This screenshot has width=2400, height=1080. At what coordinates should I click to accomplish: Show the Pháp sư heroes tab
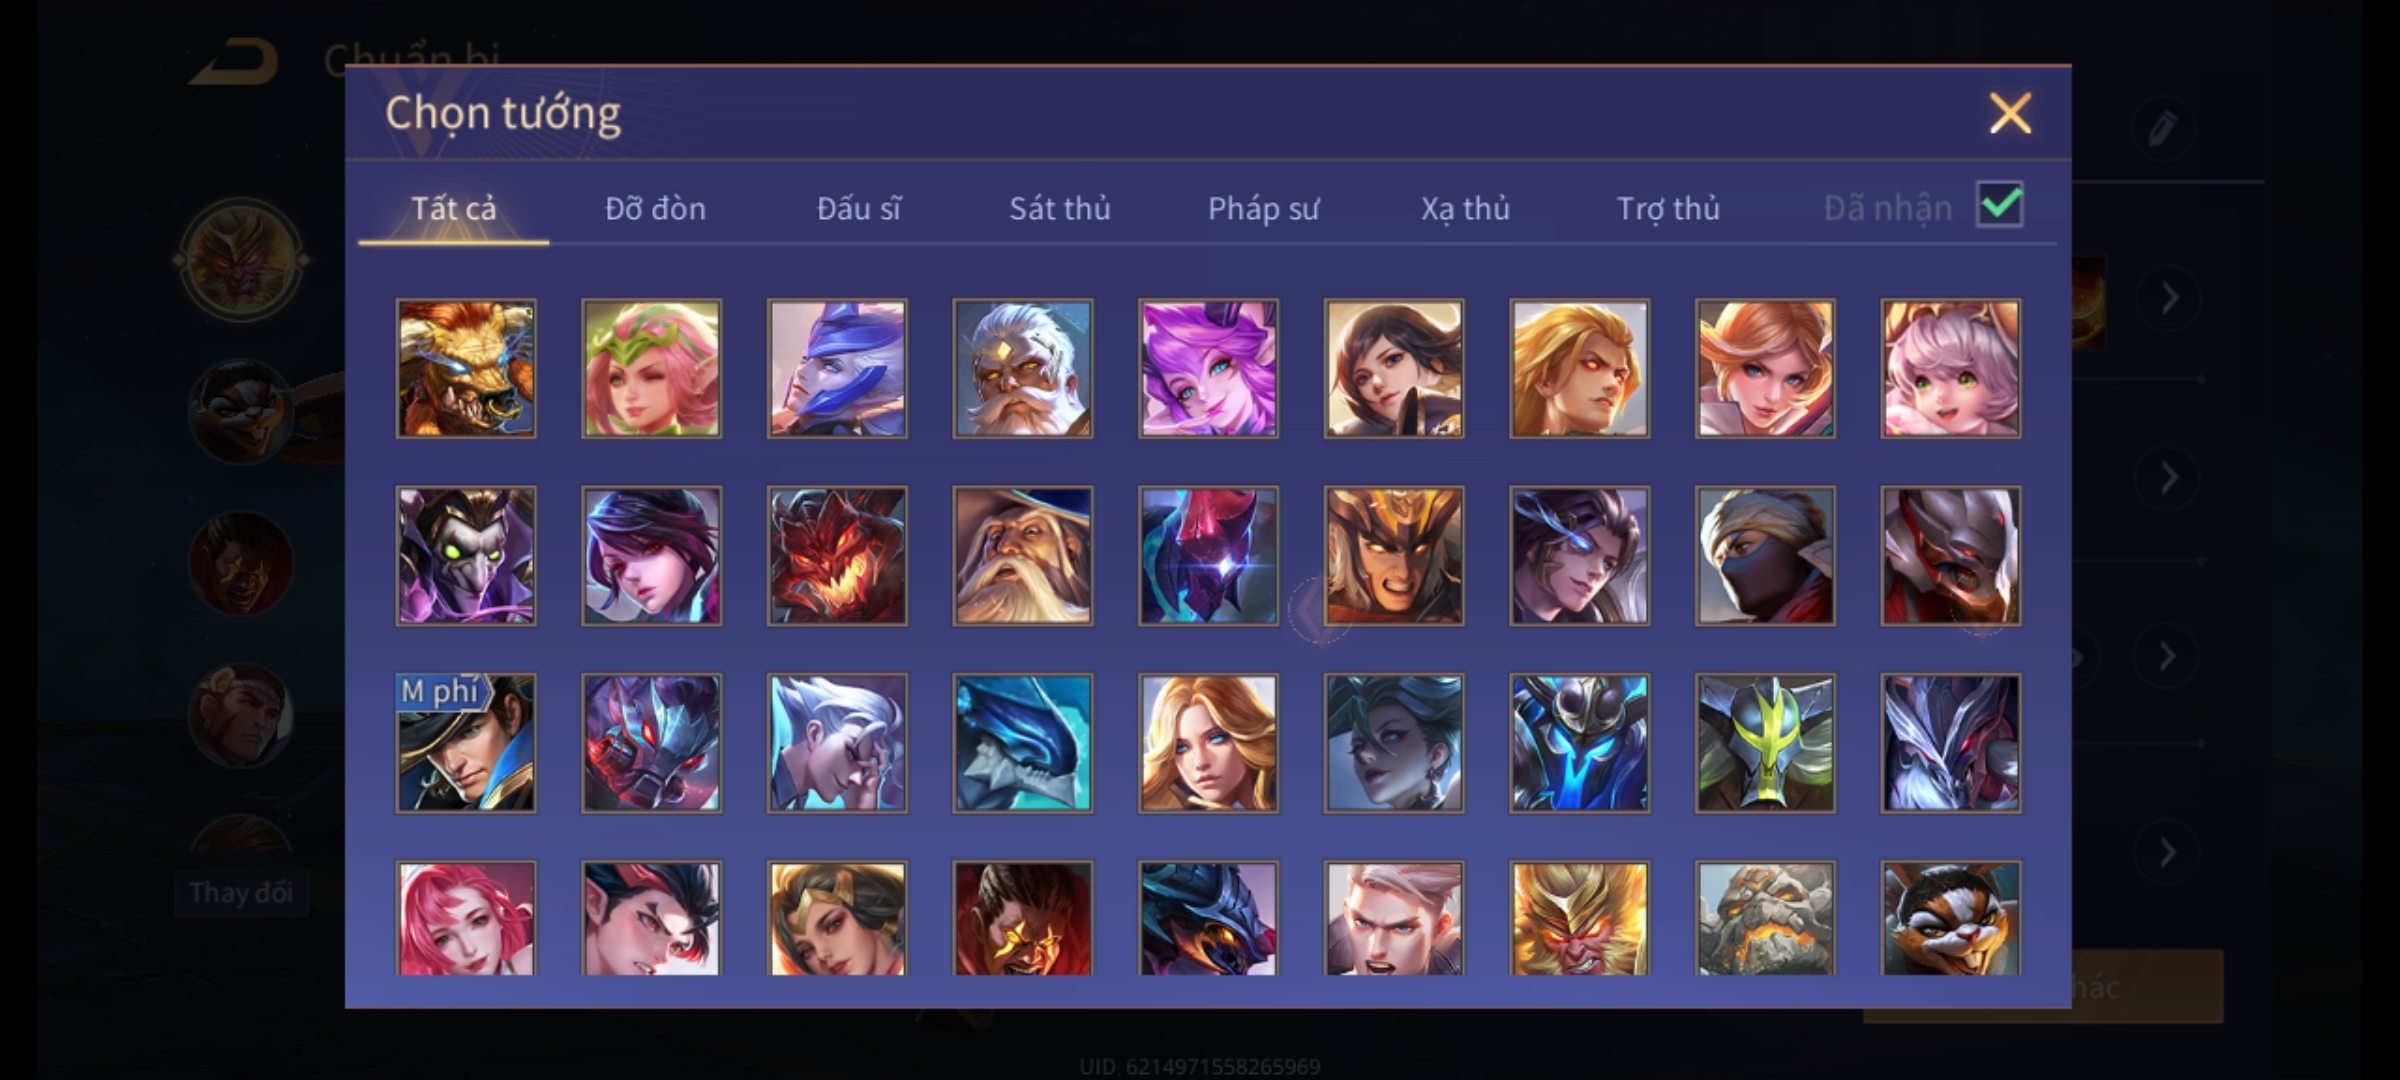[x=1263, y=208]
